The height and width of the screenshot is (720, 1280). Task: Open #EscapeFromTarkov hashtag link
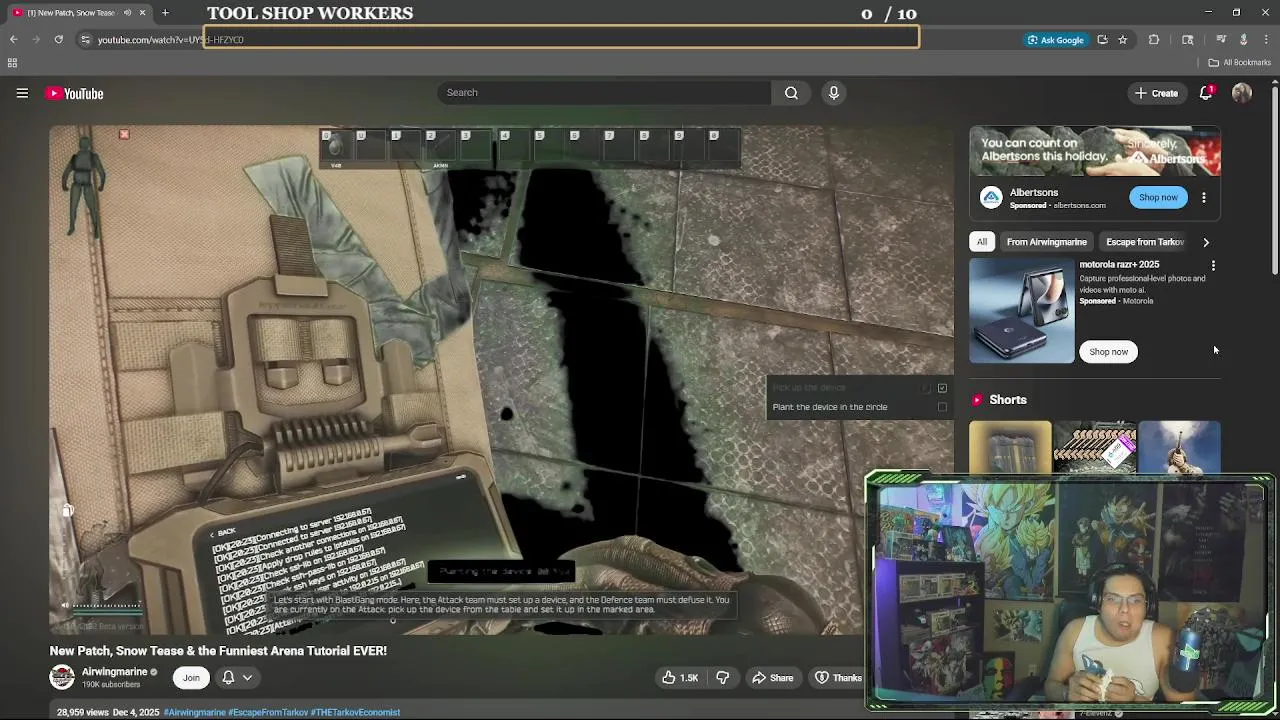(268, 713)
